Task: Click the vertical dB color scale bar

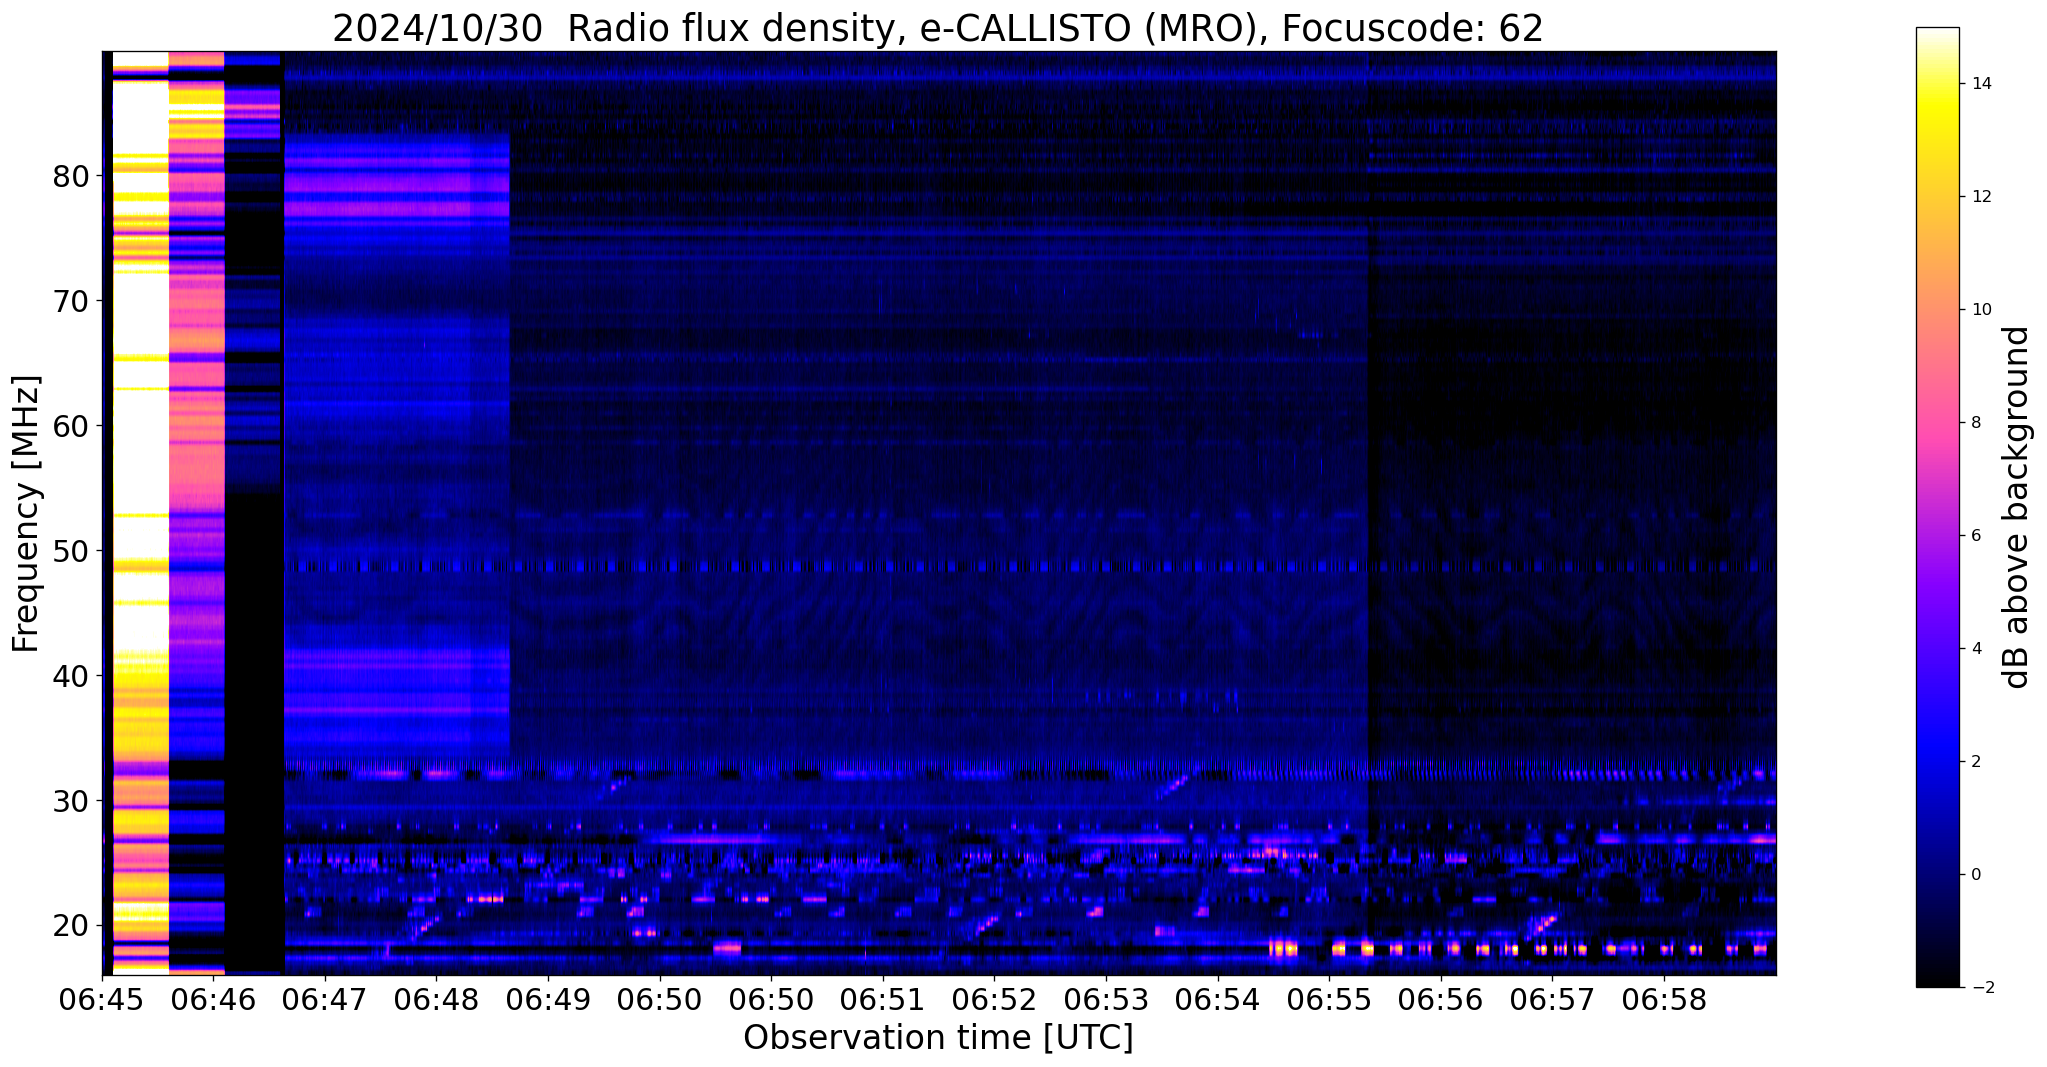Action: 1937,507
